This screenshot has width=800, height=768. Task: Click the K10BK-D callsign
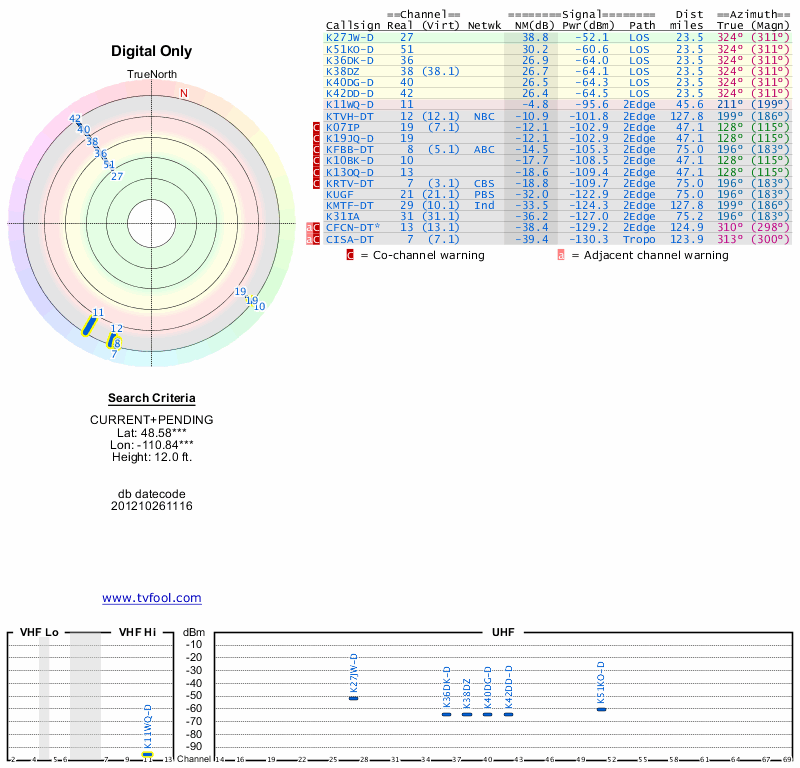[x=349, y=160]
